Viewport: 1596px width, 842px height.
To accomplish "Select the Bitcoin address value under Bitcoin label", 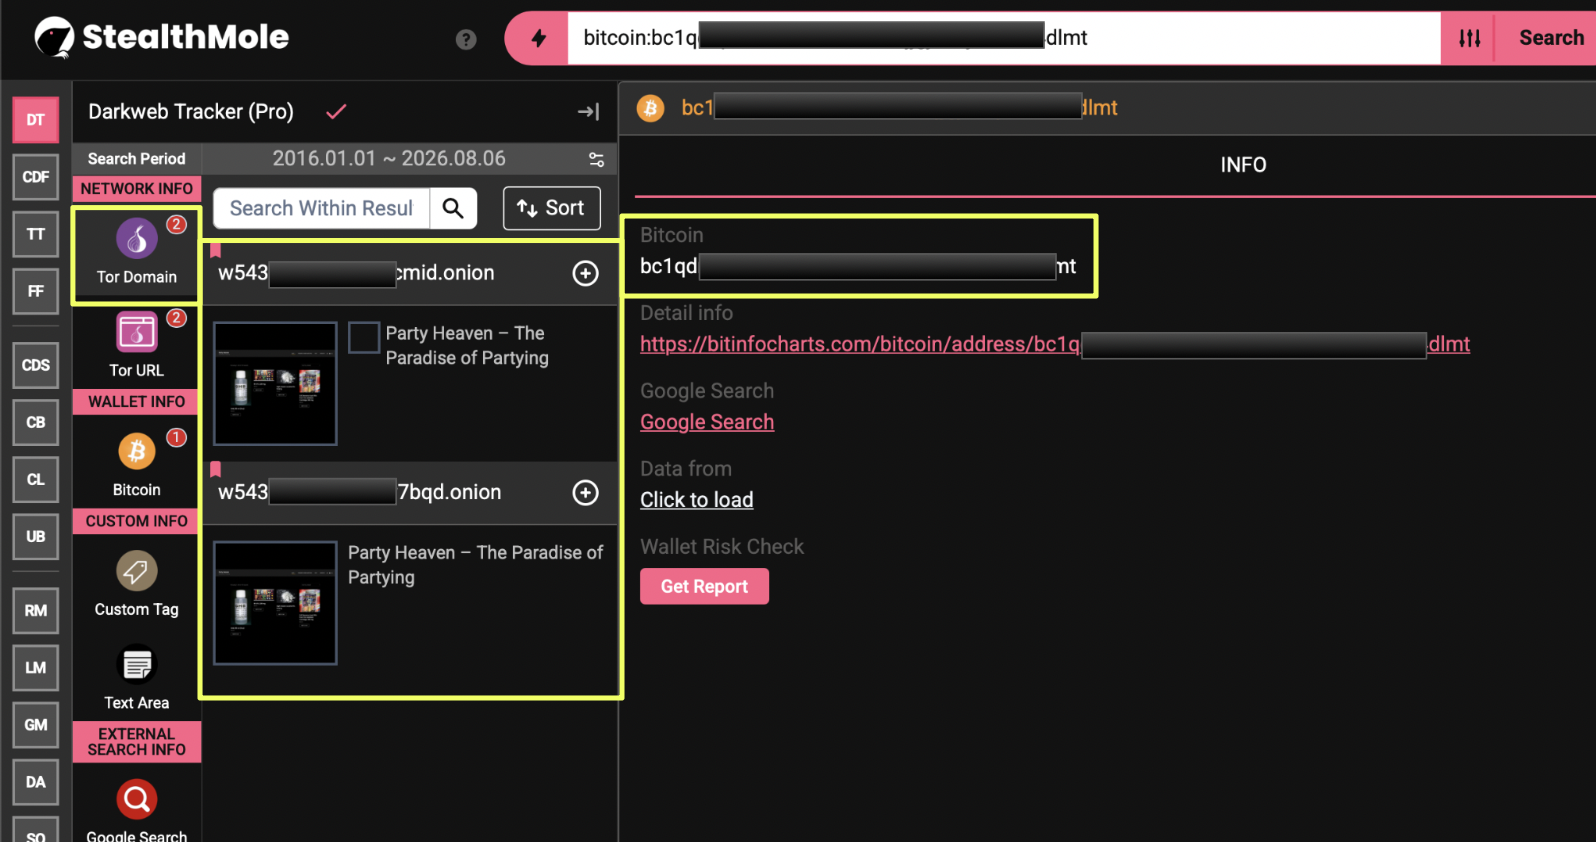I will click(x=858, y=266).
